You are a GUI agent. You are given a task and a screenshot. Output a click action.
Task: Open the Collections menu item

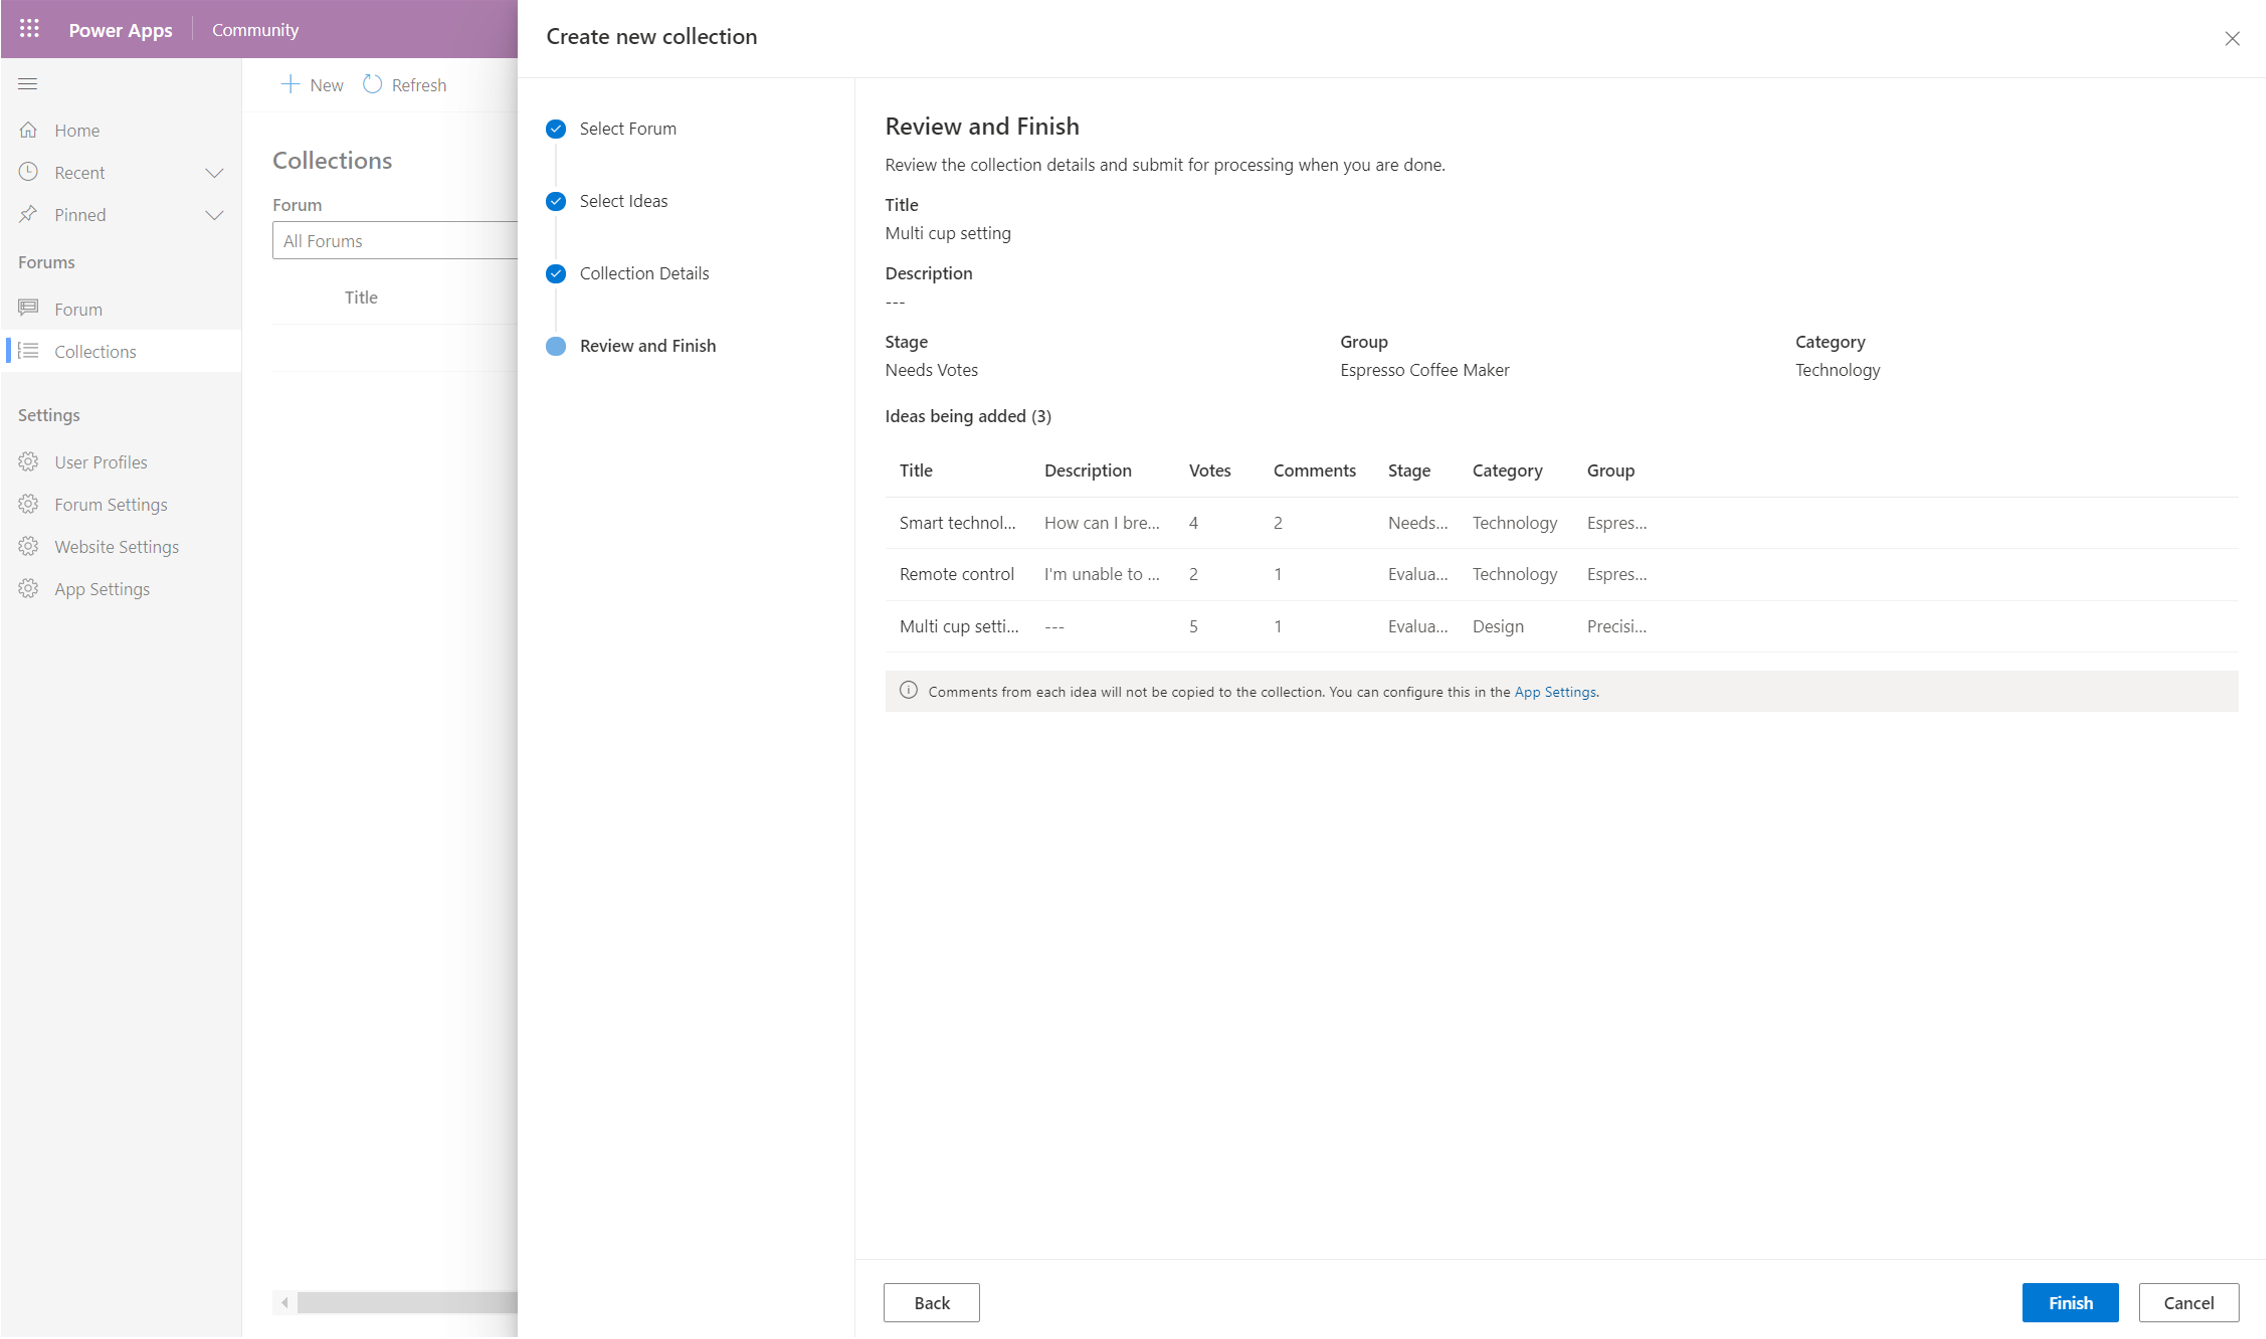(96, 351)
